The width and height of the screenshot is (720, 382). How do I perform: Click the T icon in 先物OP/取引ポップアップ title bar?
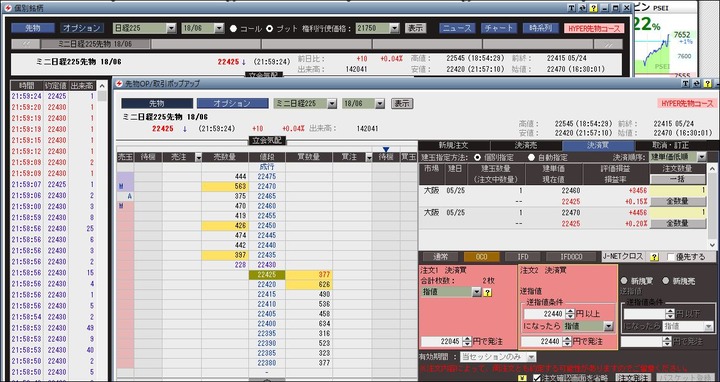[x=686, y=84]
